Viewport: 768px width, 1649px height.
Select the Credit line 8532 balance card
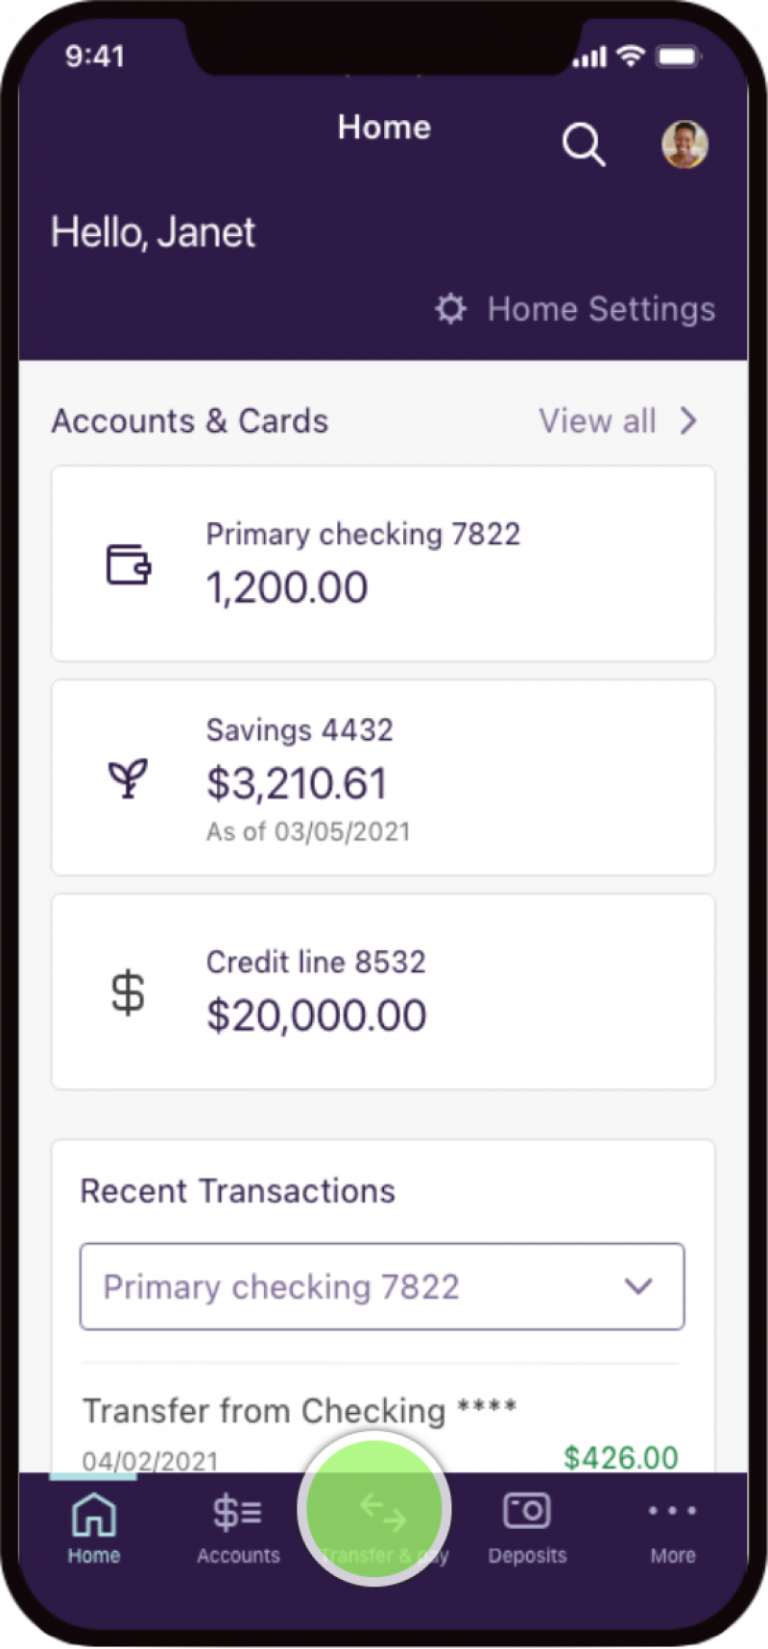pyautogui.click(x=383, y=992)
